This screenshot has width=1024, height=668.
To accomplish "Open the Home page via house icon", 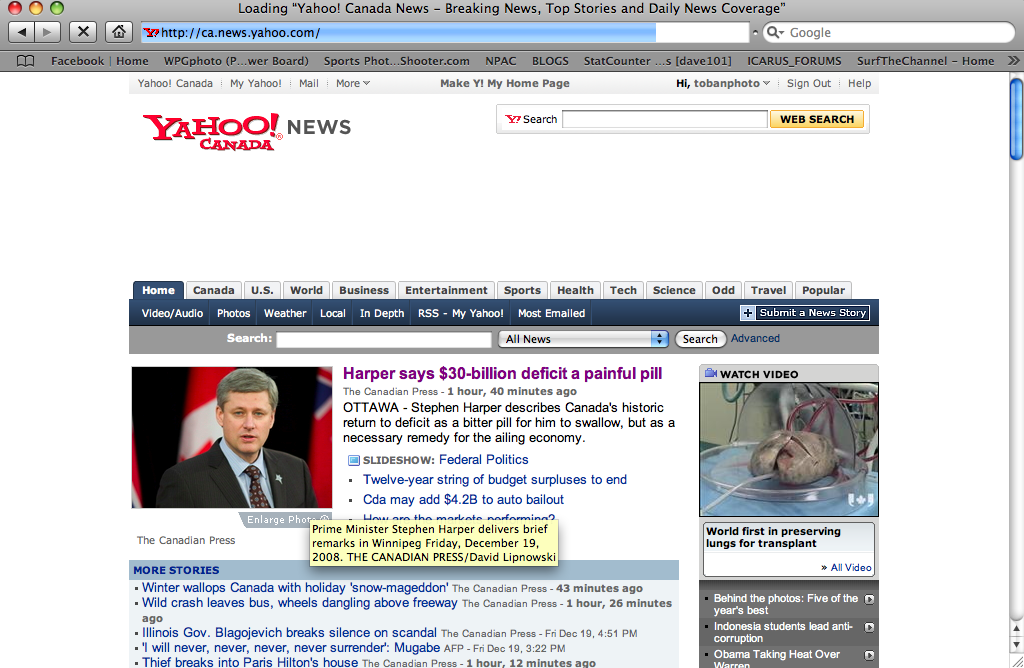I will (118, 32).
